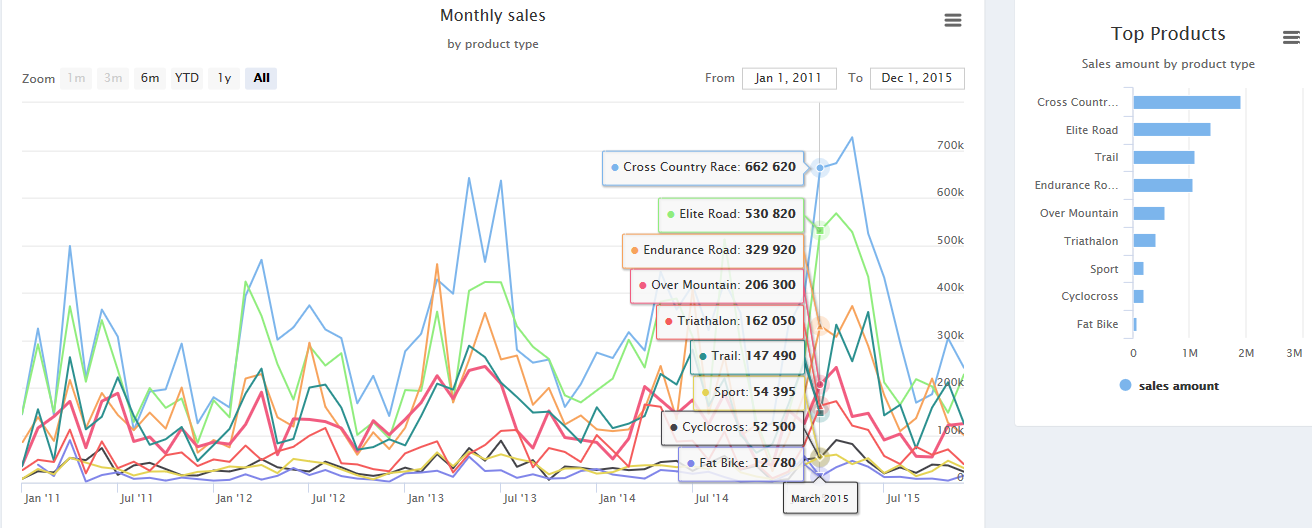1312x528 pixels.
Task: Click the 1m zoom button
Action: click(75, 78)
